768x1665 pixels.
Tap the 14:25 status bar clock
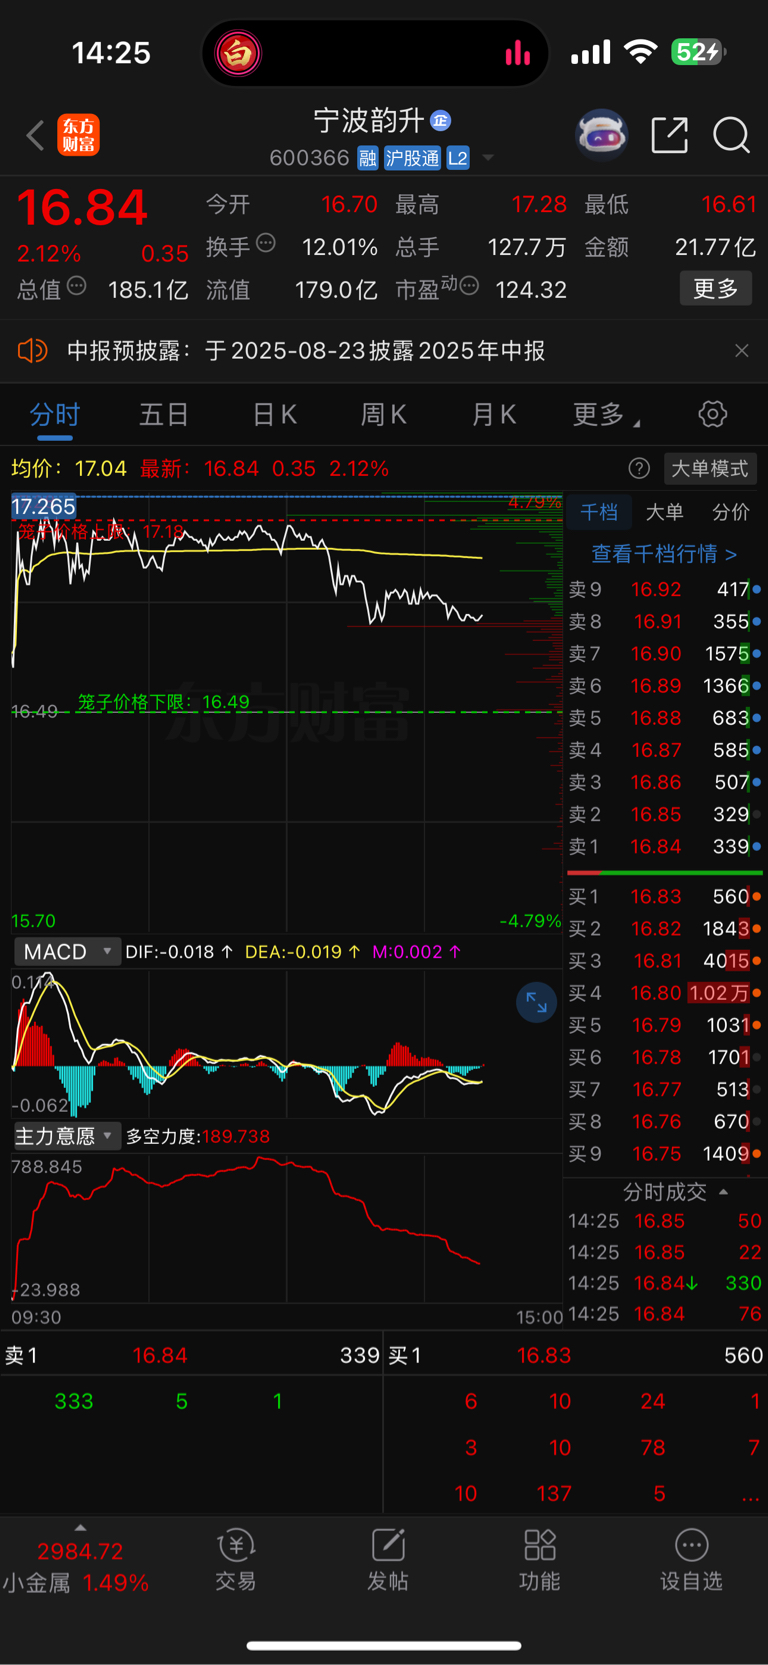(x=111, y=53)
